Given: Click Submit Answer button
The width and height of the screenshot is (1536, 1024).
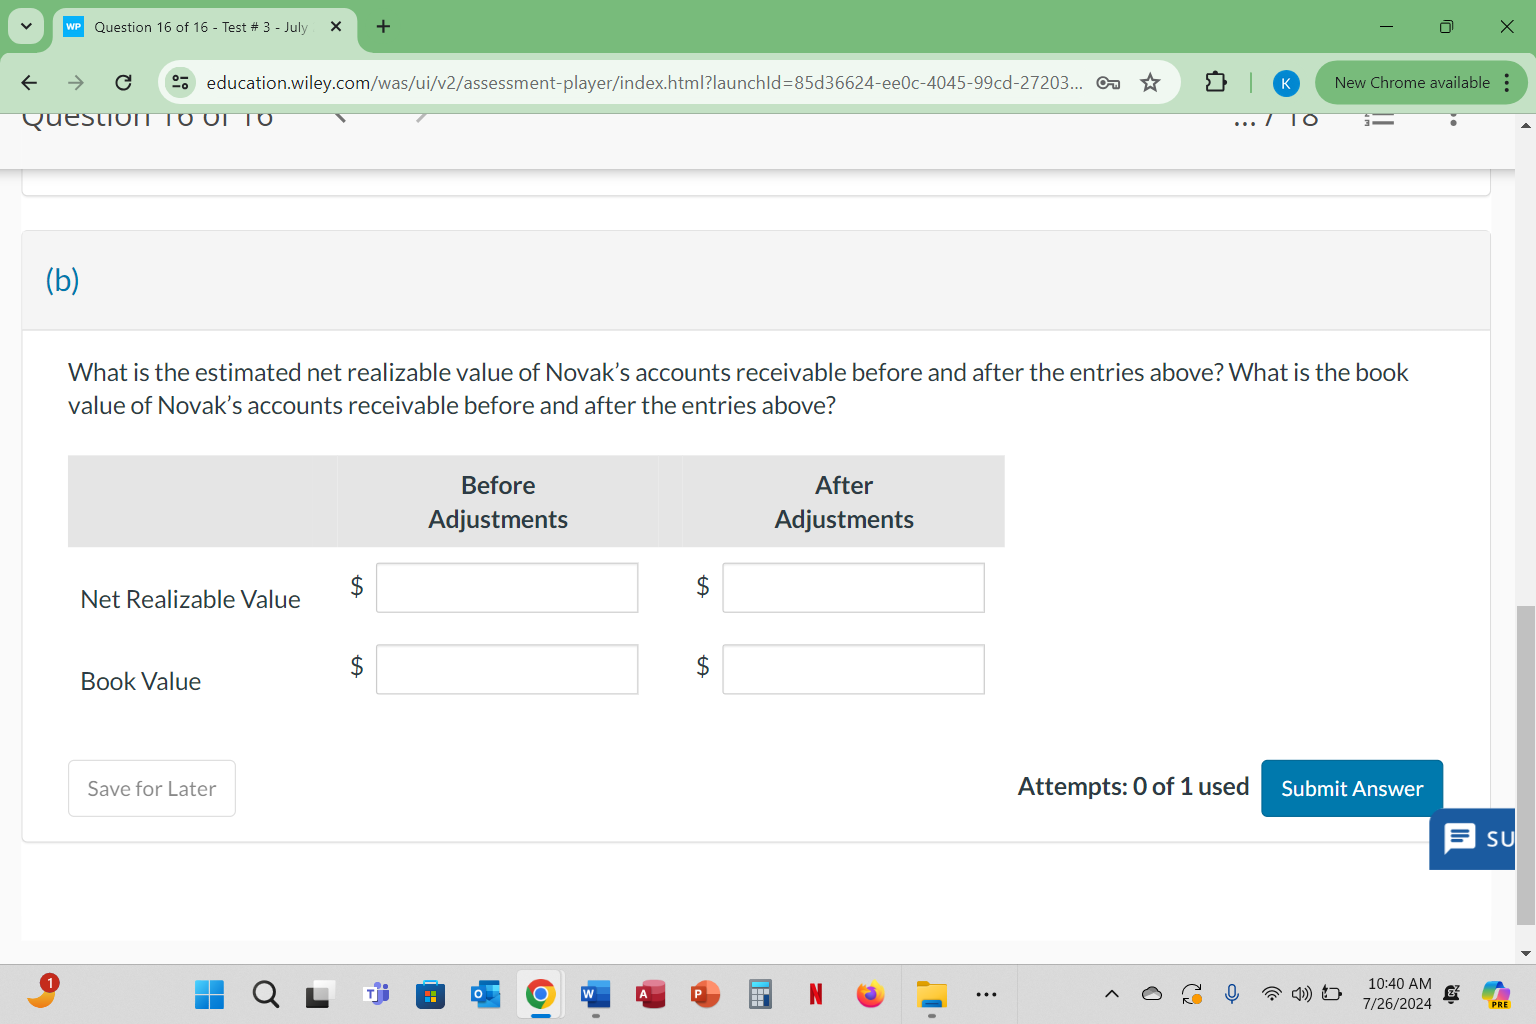Looking at the screenshot, I should 1352,788.
